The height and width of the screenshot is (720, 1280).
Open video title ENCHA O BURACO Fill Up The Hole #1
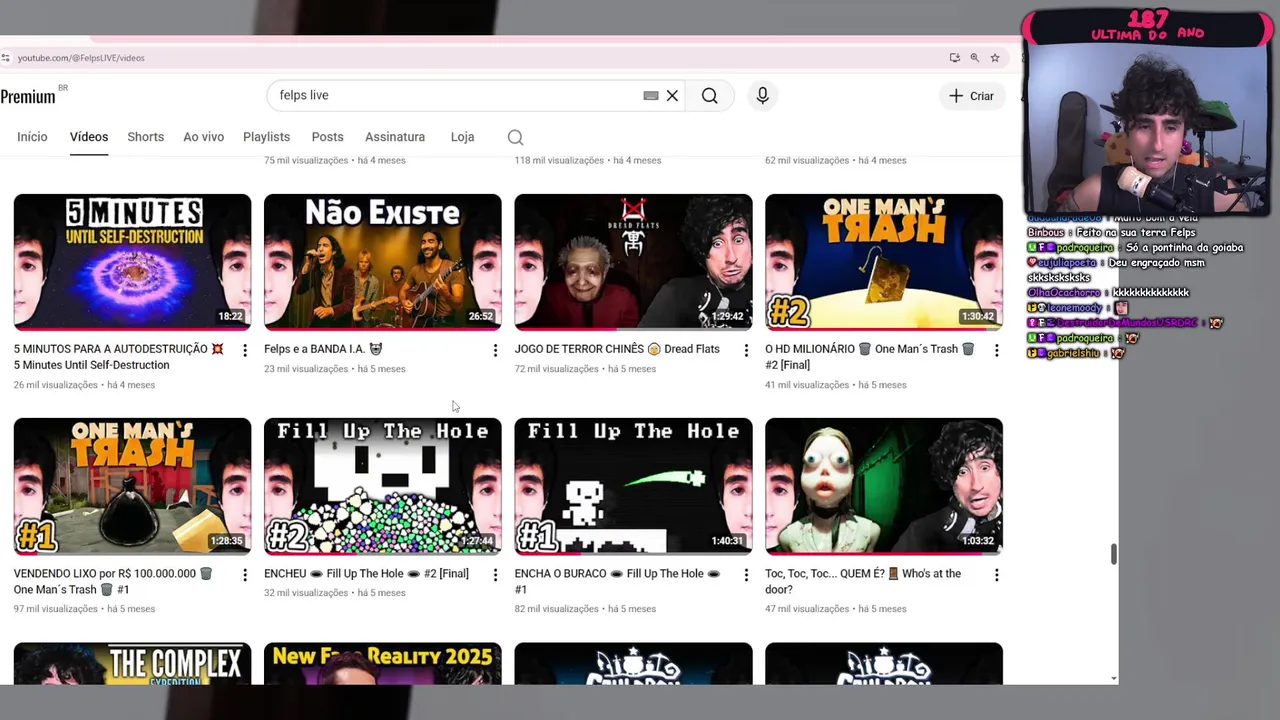click(617, 581)
